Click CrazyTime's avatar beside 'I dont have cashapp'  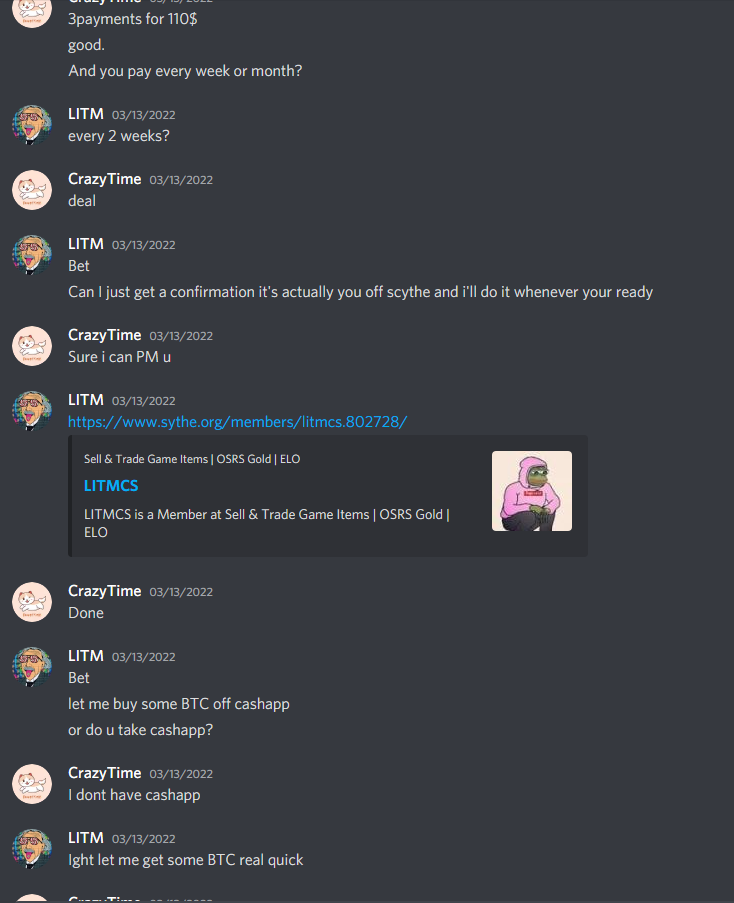[32, 784]
